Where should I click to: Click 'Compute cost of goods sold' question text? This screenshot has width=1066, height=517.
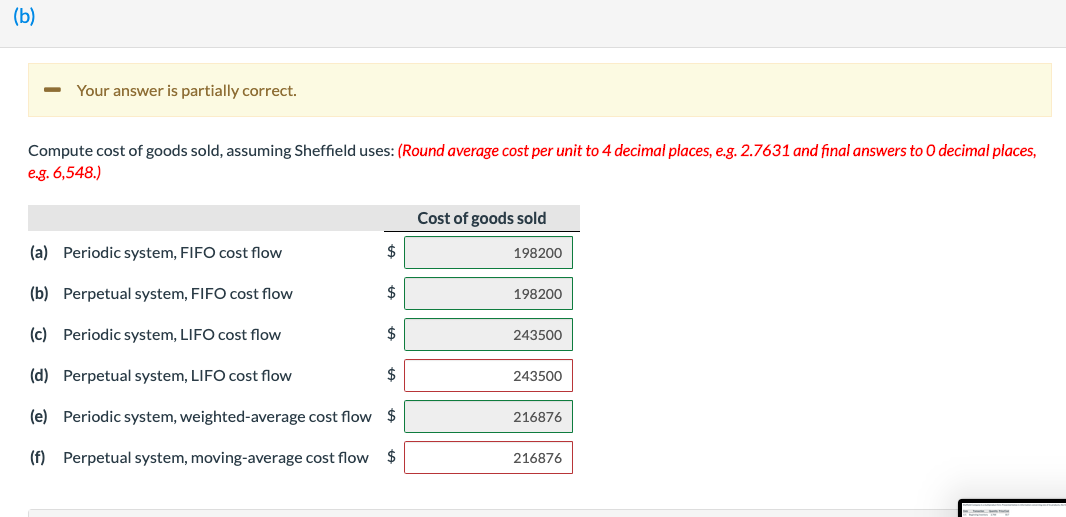(x=211, y=151)
